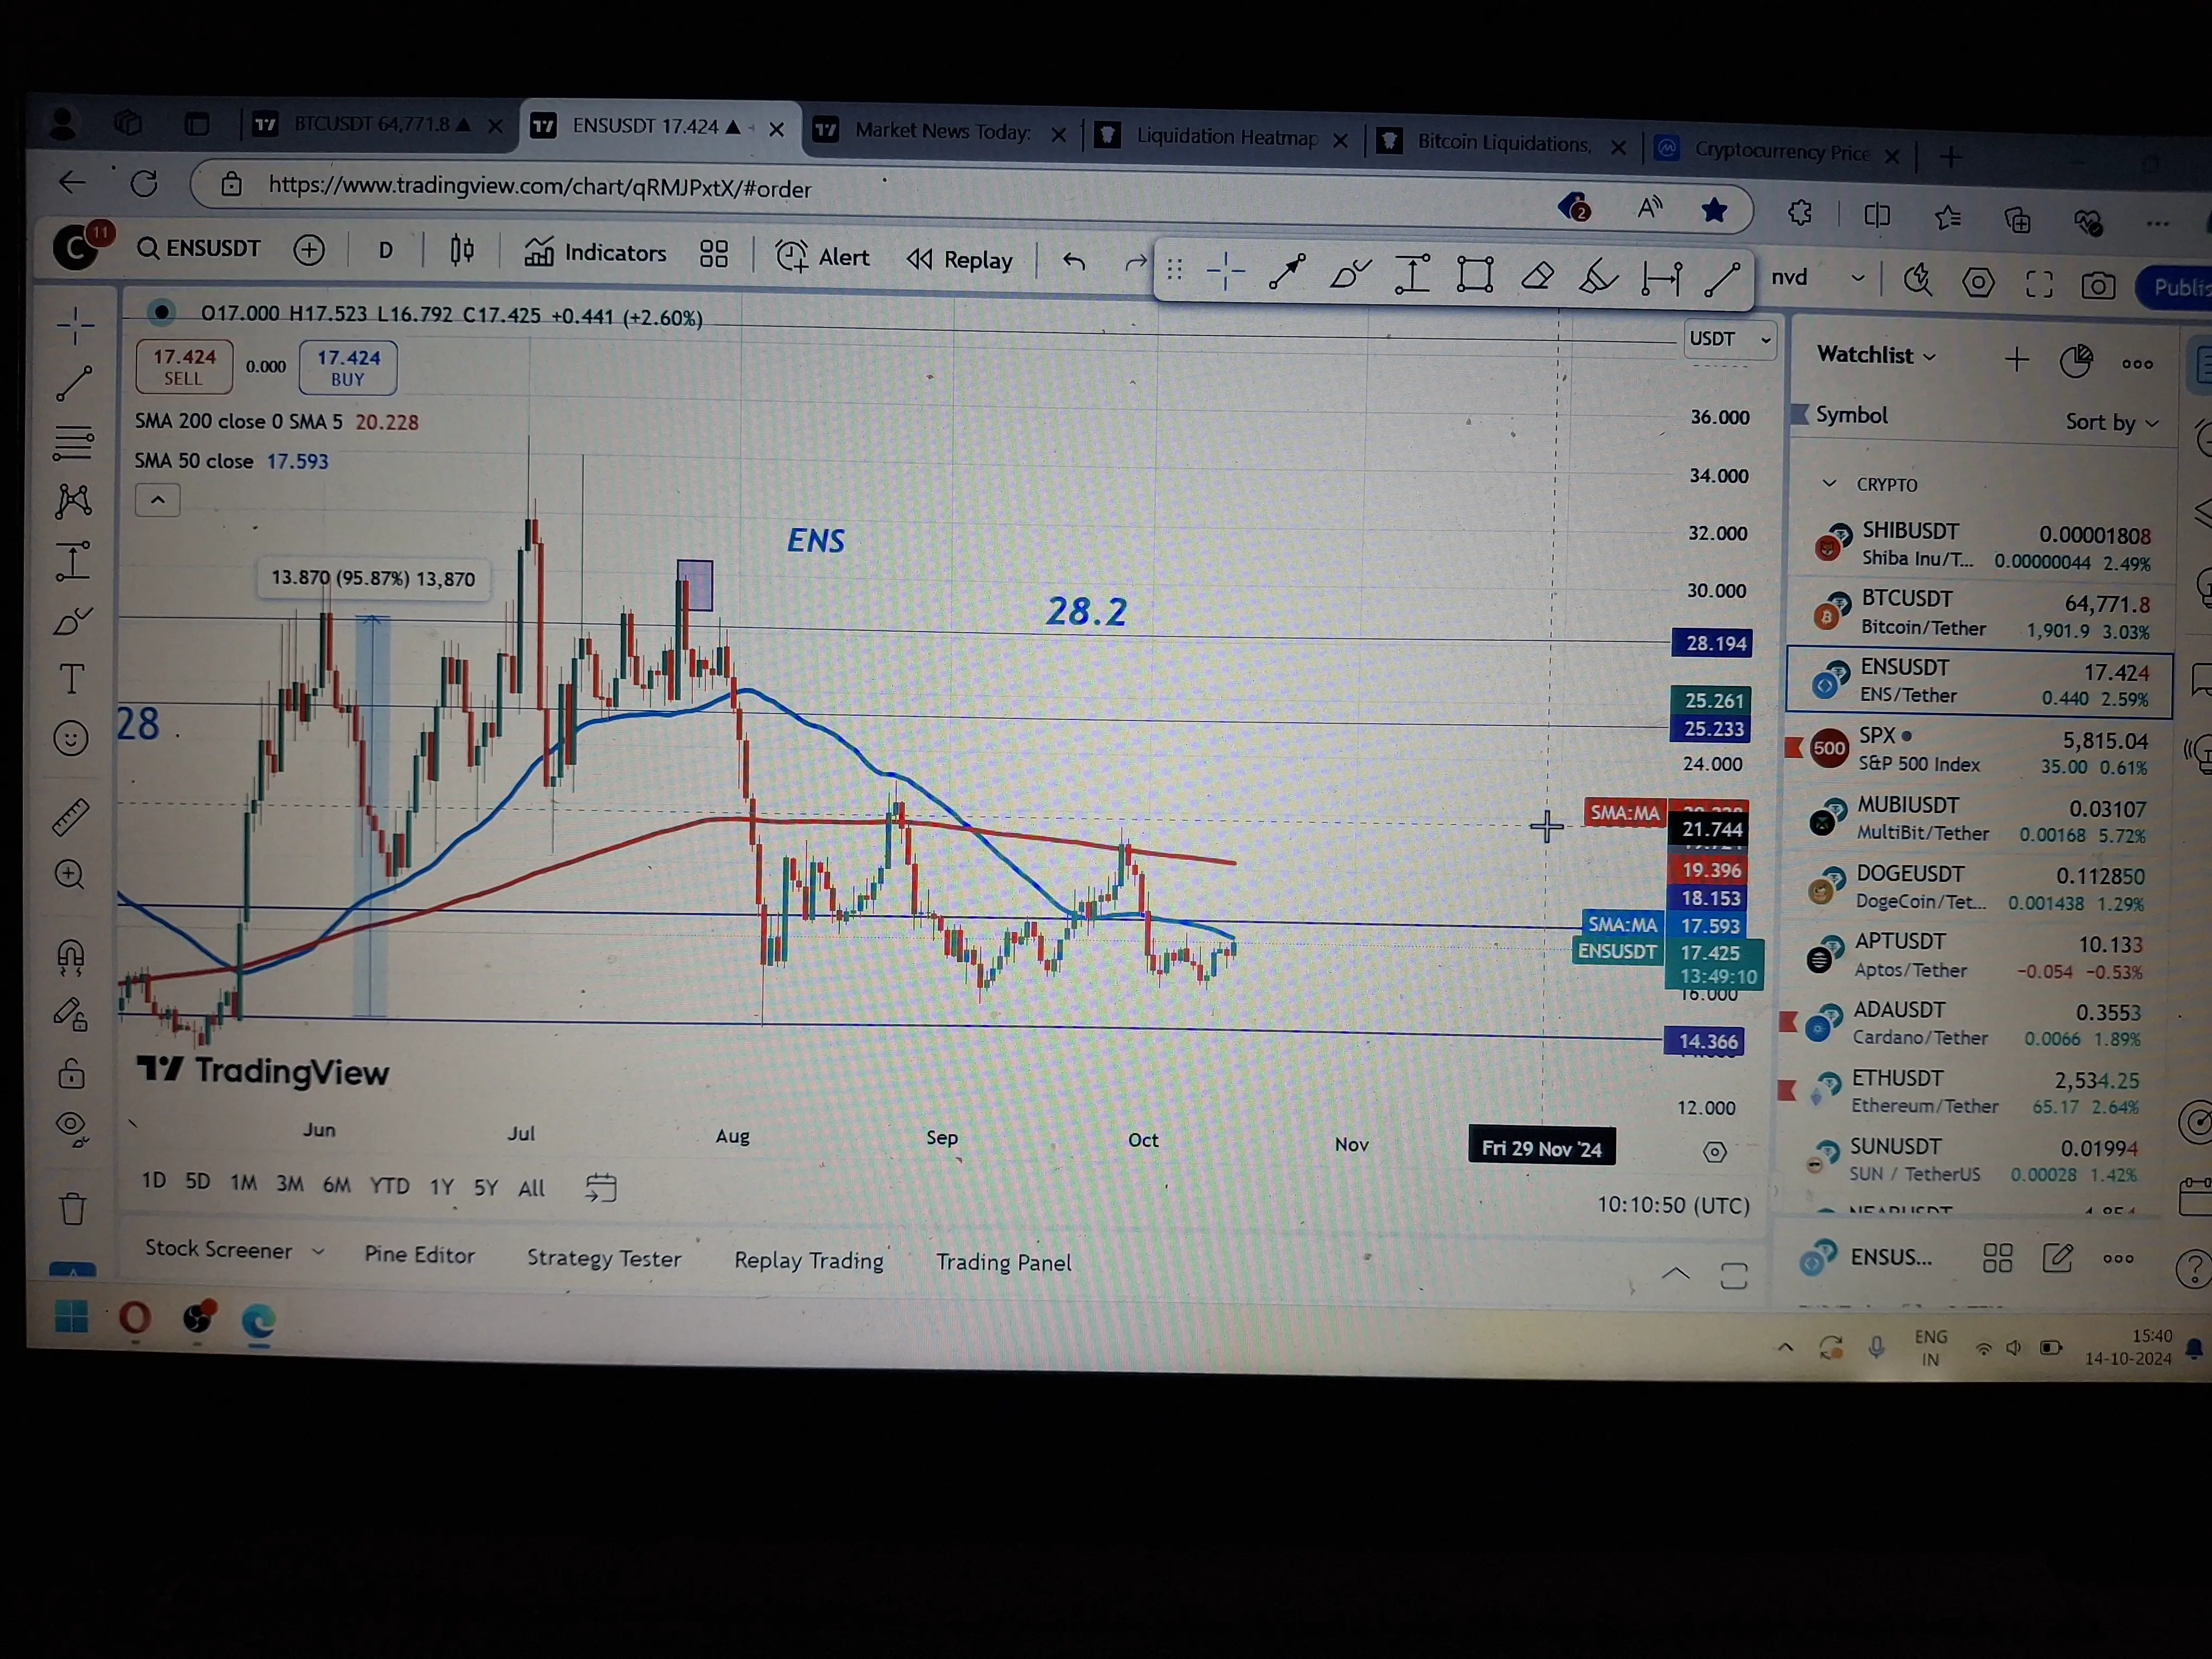Click the 17.424 BUY button
This screenshot has width=2212, height=1659.
[348, 367]
